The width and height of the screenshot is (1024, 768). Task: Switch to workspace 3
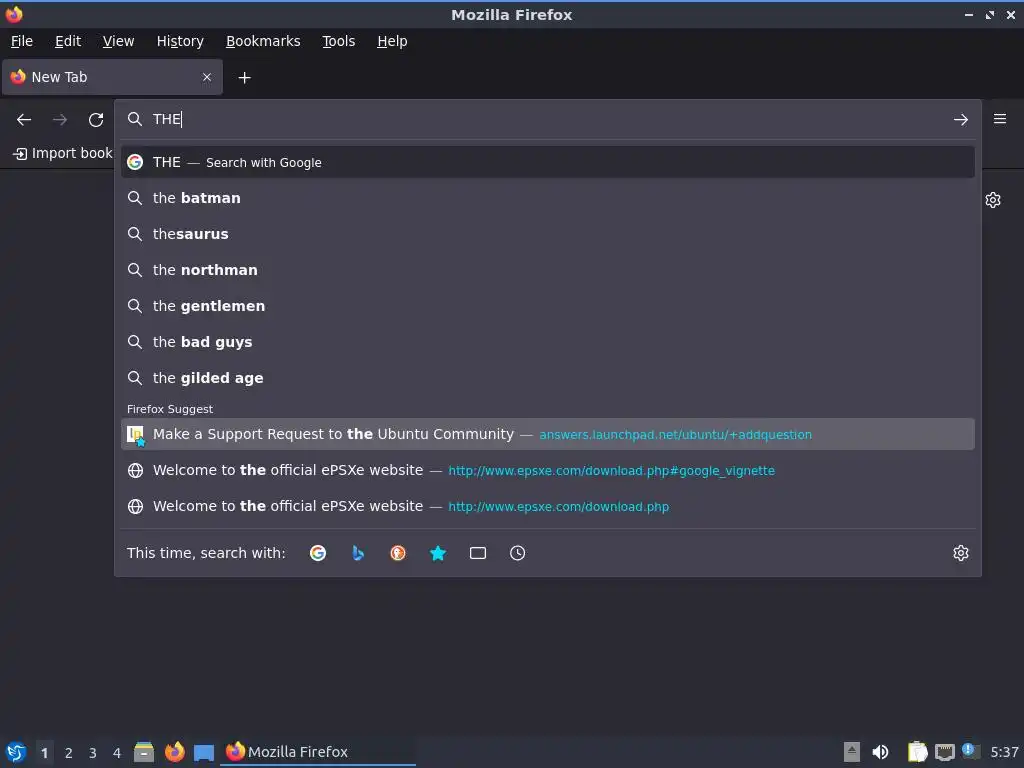[x=93, y=753]
